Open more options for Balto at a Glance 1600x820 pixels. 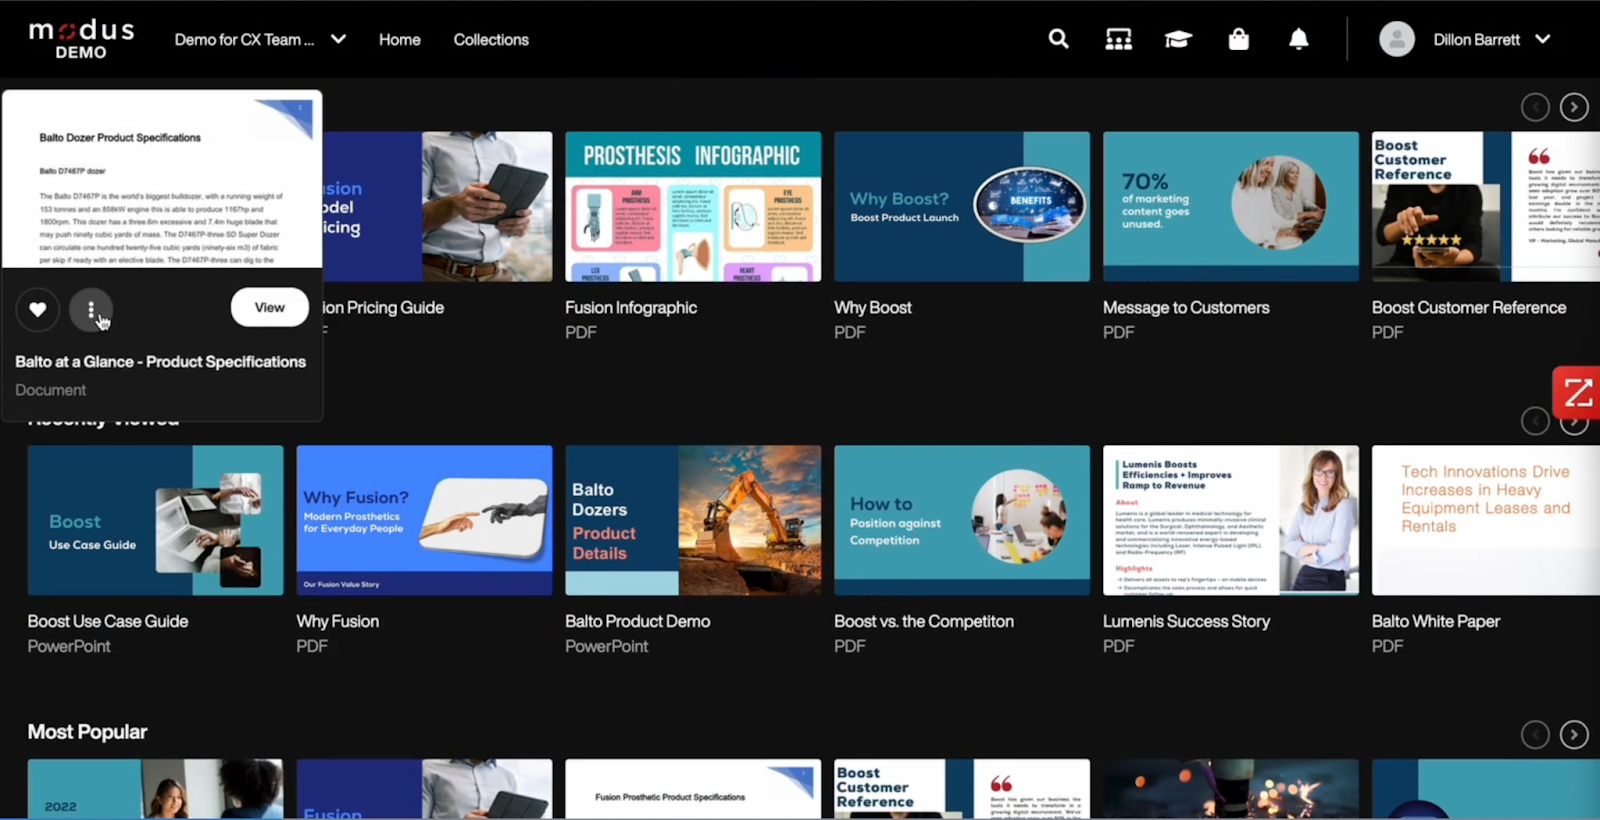click(x=91, y=309)
